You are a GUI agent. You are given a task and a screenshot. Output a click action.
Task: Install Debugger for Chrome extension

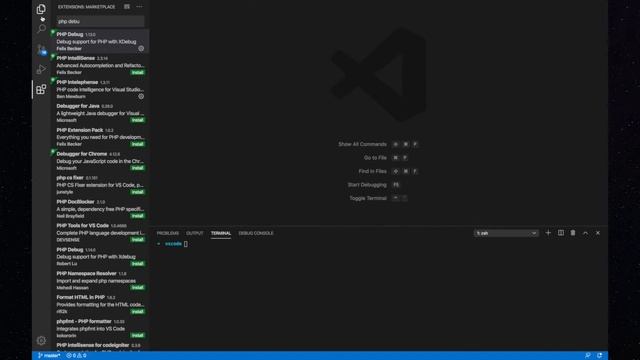(x=138, y=168)
